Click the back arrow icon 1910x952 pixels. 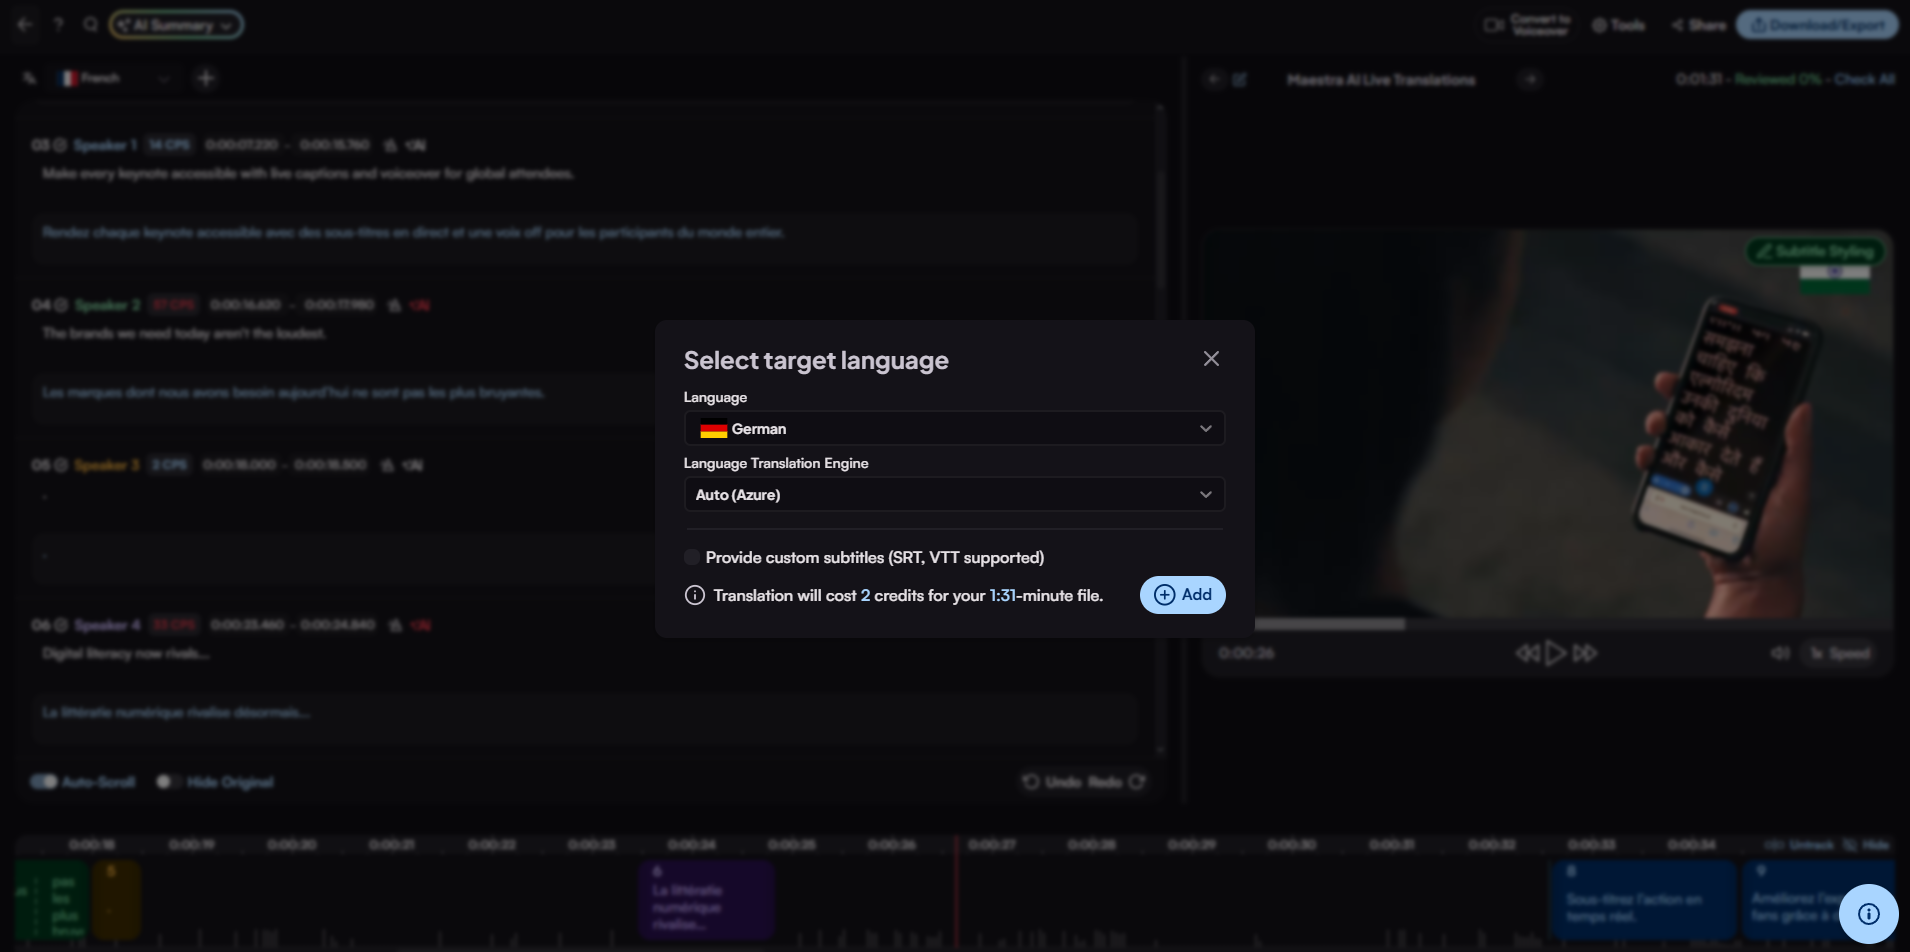[x=25, y=25]
